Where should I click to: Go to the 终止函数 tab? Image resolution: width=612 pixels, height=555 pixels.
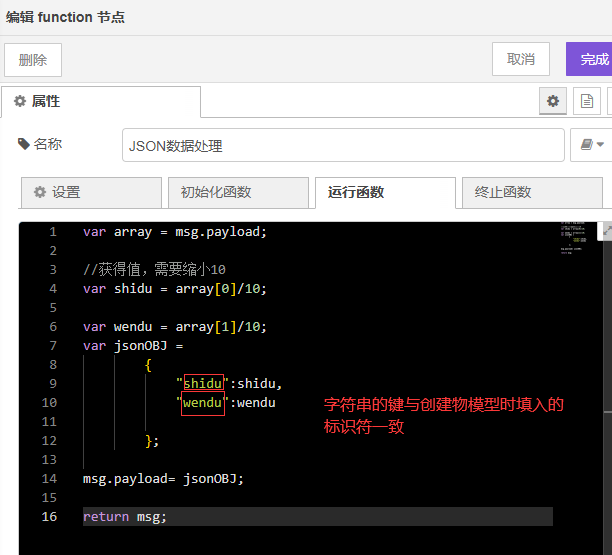point(531,193)
